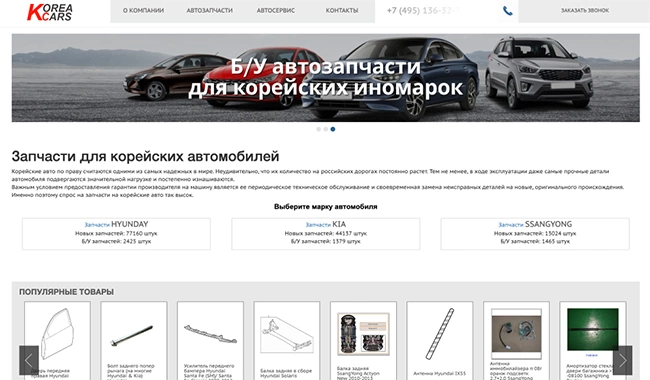Open the Hyundai Solaris rear beam image
Image resolution: width=650 pixels, height=380 pixels.
pos(286,335)
